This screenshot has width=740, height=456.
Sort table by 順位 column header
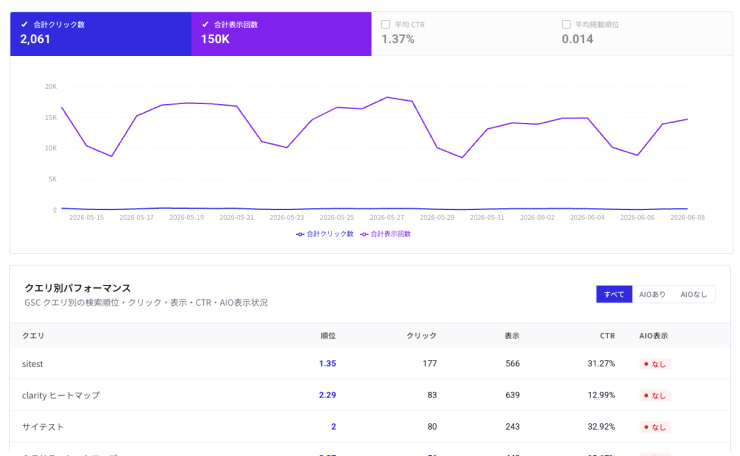click(328, 336)
